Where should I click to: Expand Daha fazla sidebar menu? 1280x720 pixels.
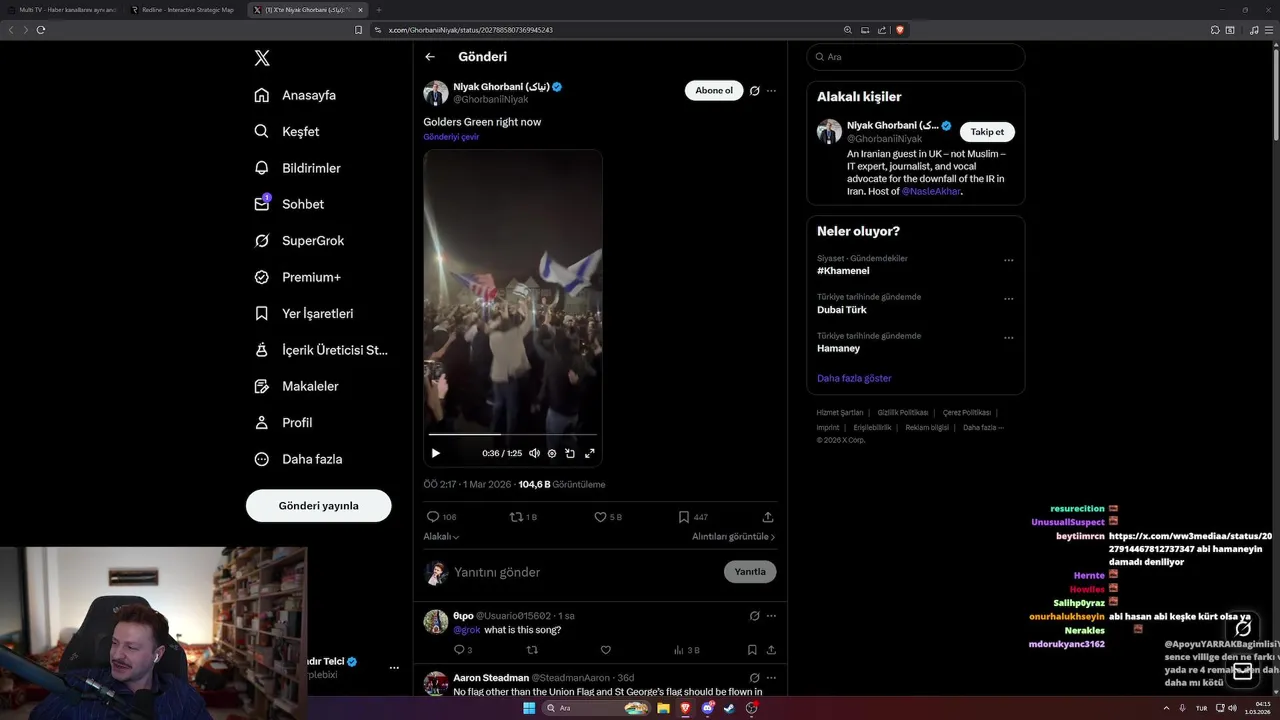point(298,459)
